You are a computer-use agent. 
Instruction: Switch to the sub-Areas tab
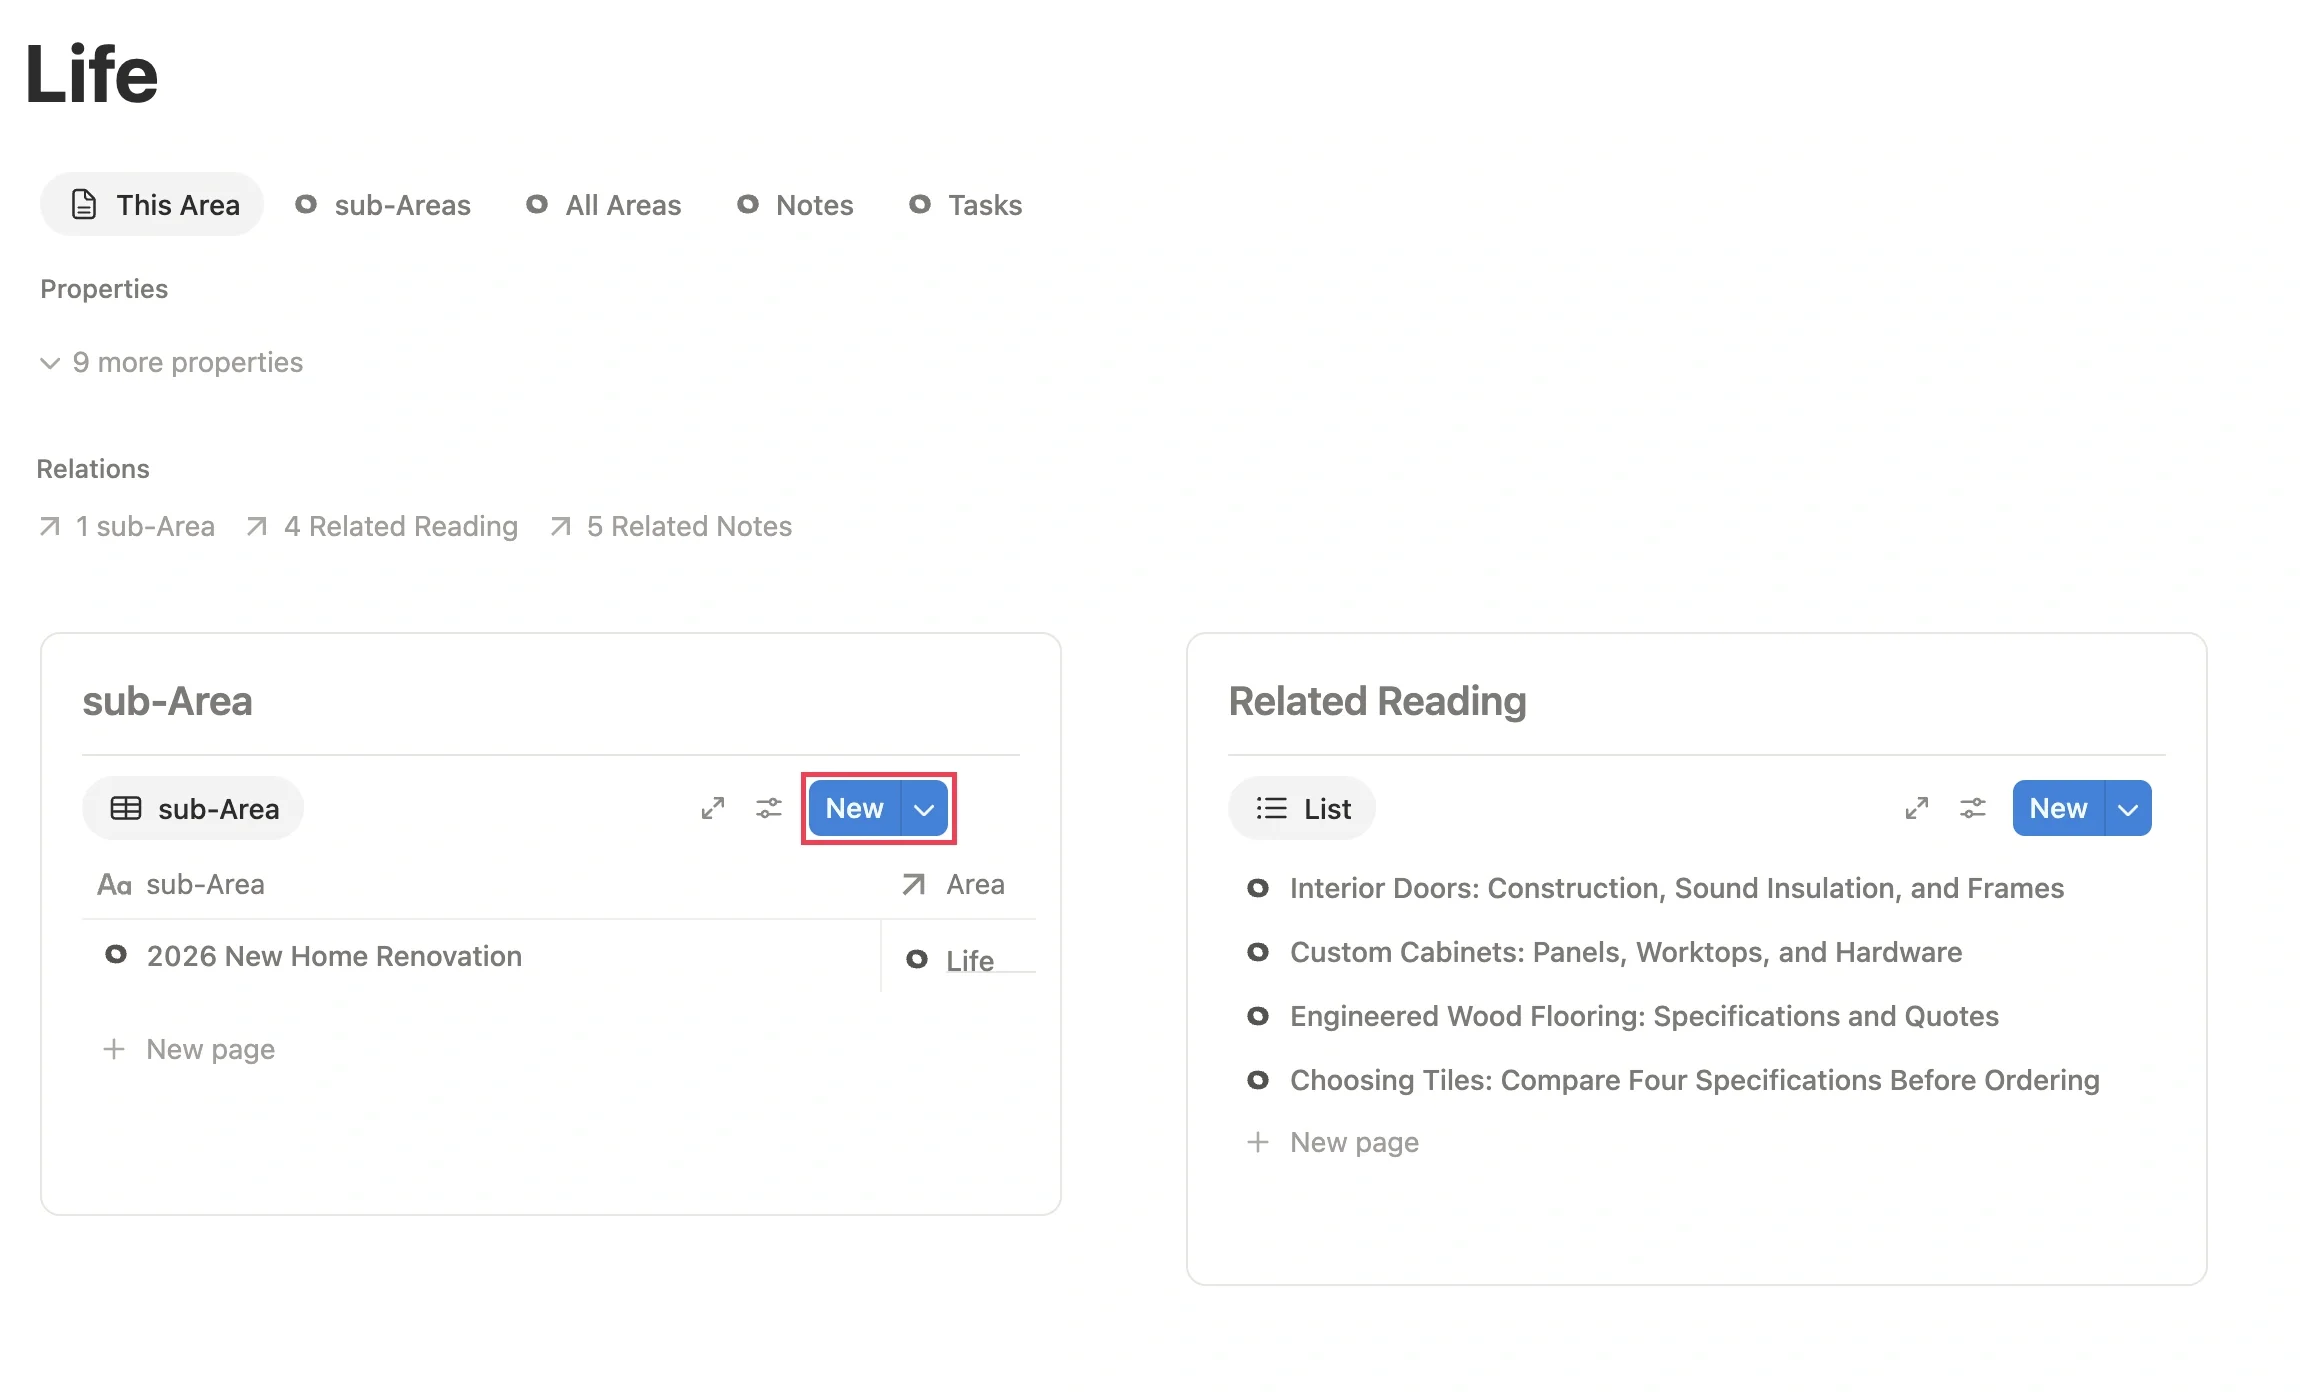tap(383, 205)
